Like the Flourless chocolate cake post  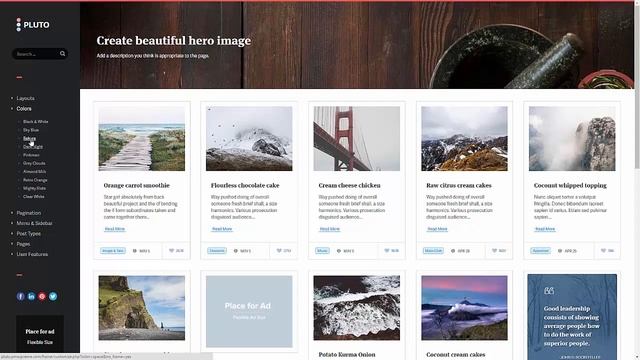pos(284,251)
